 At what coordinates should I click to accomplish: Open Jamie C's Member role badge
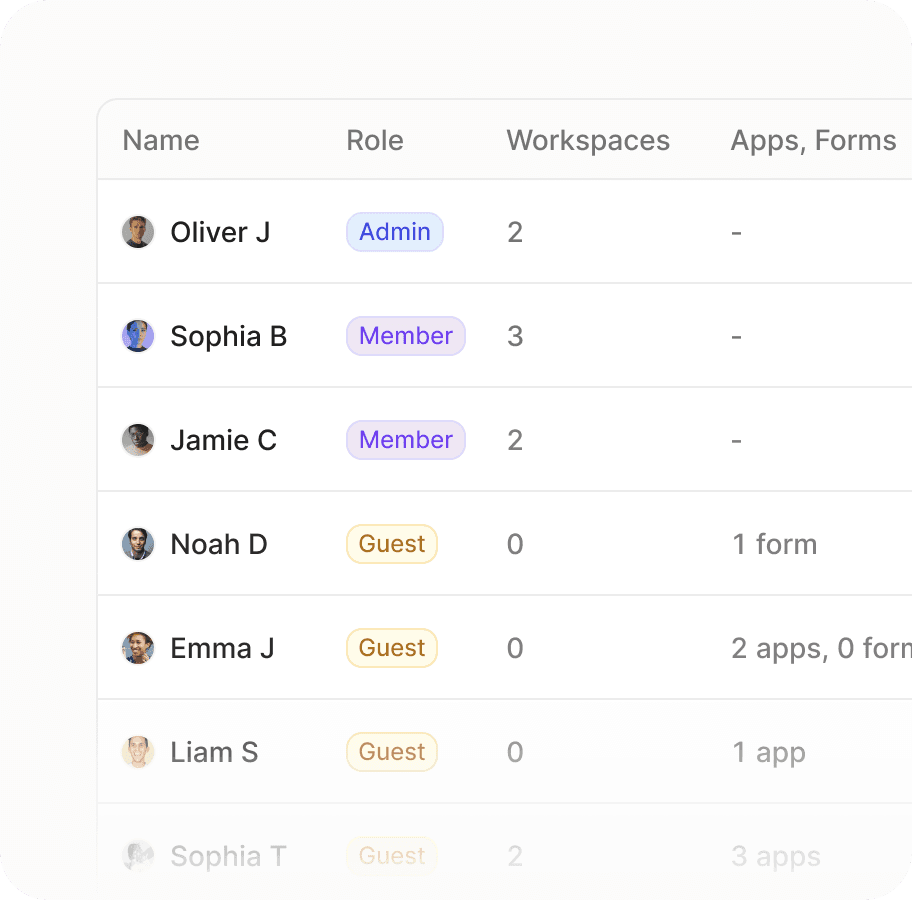pos(406,440)
